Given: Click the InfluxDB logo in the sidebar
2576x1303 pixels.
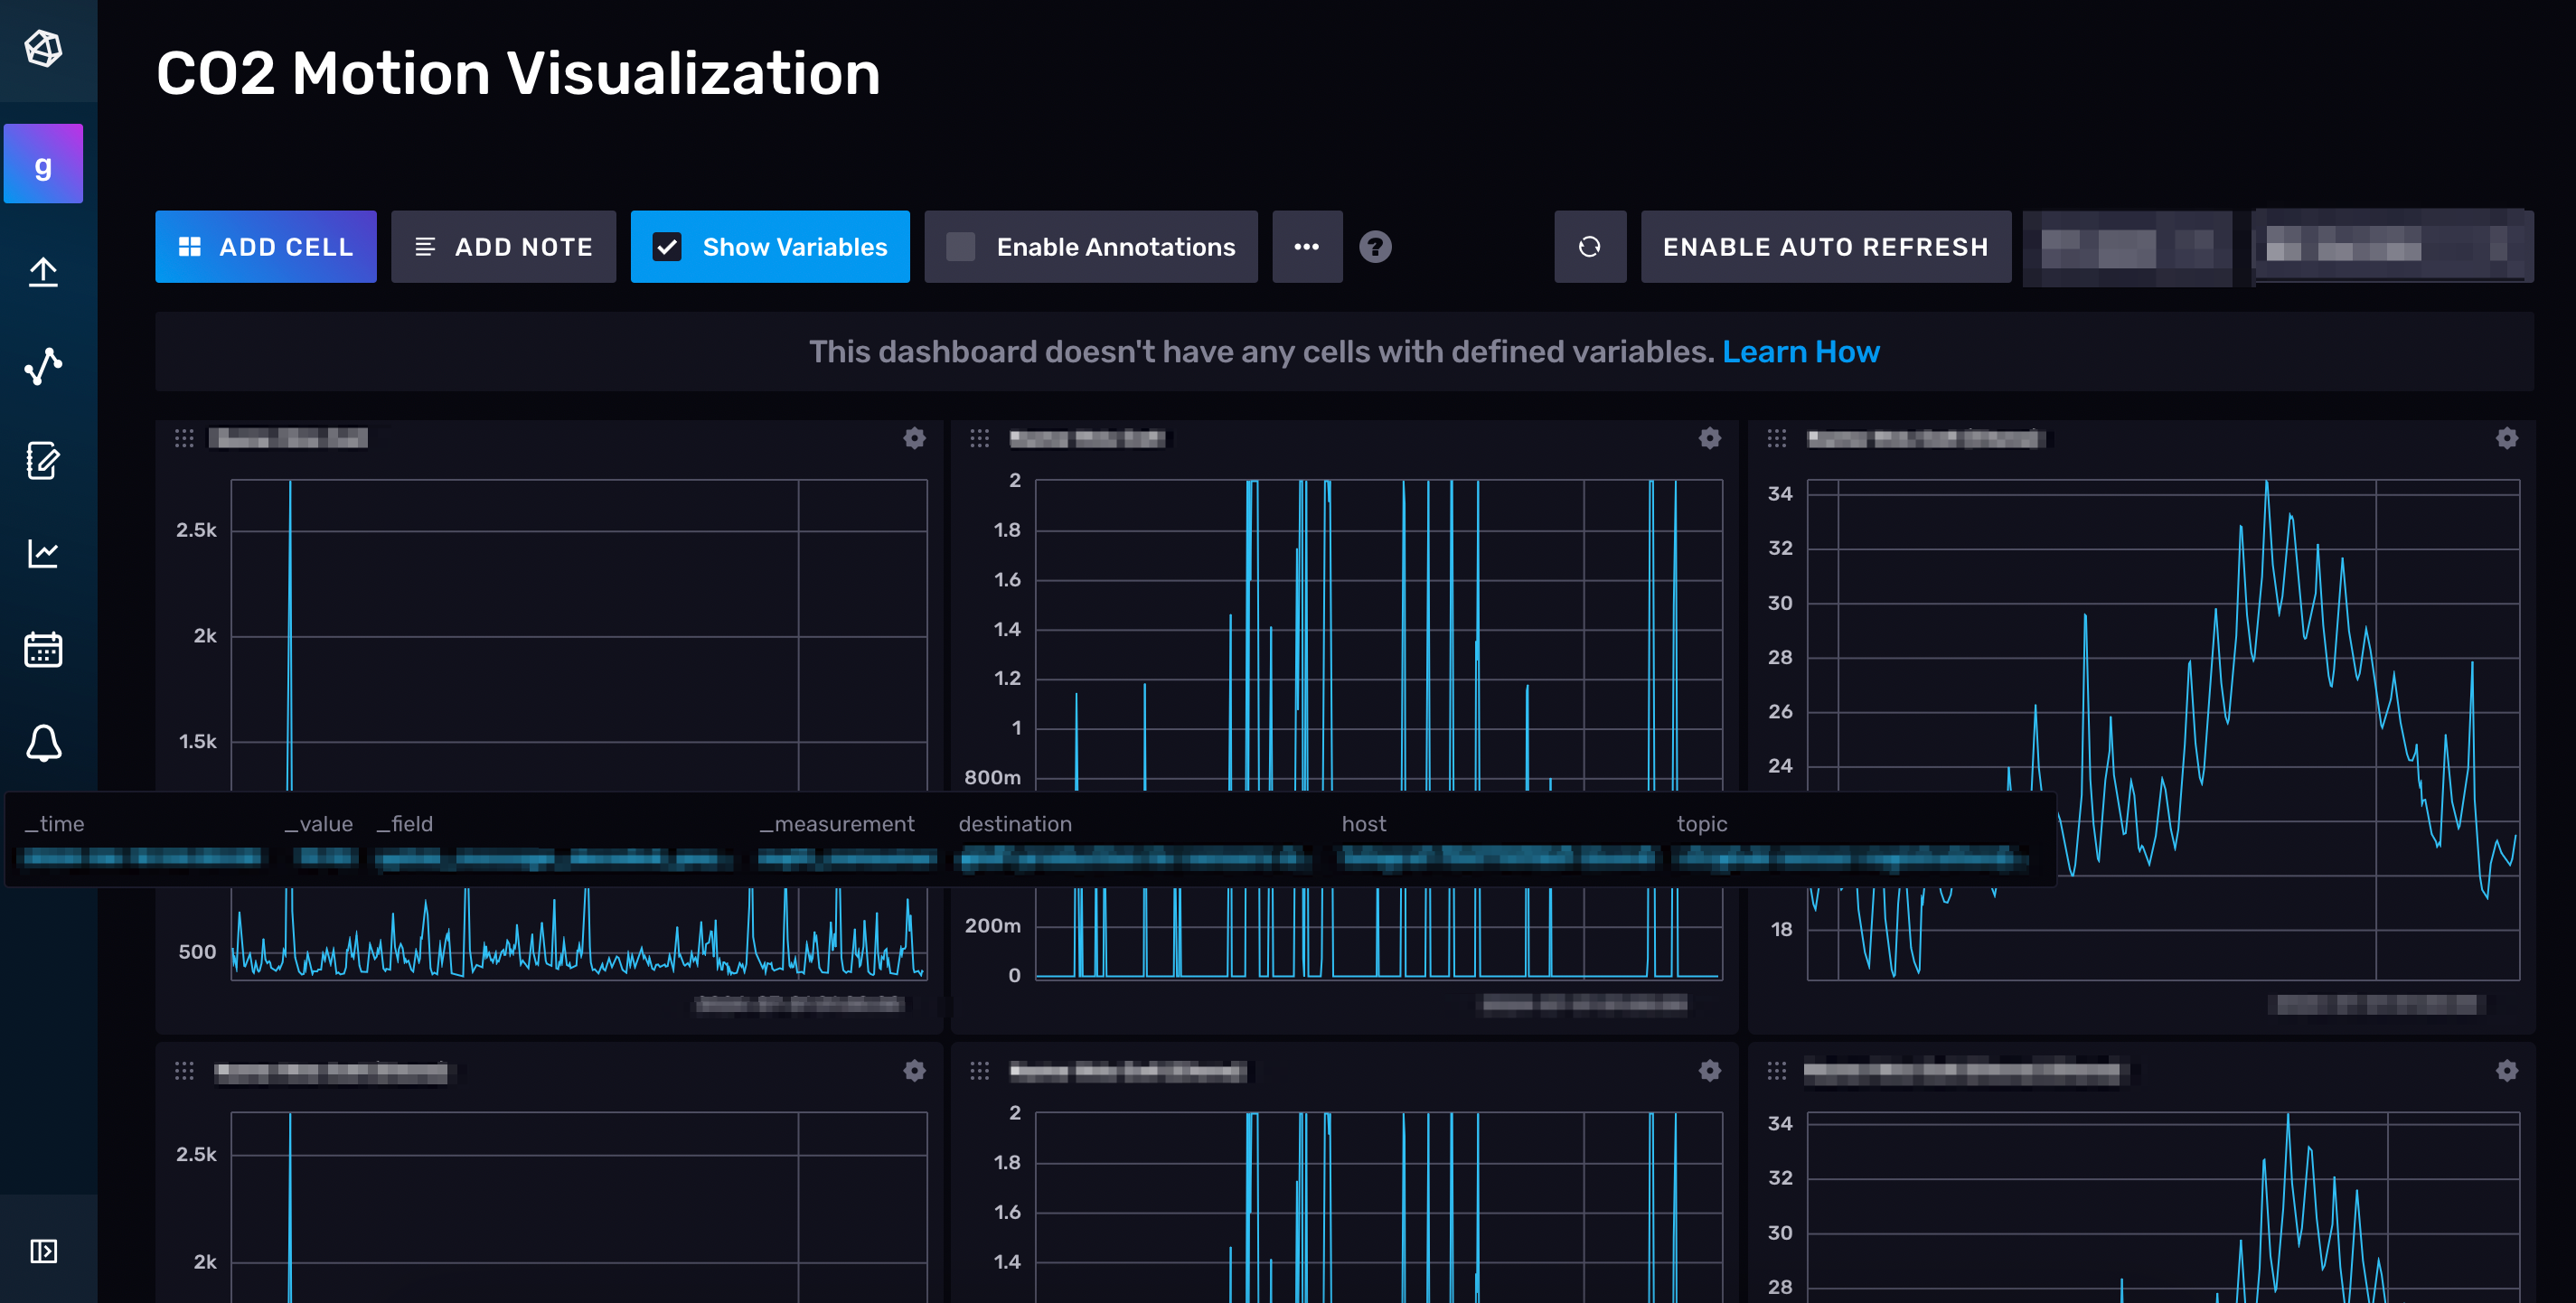Looking at the screenshot, I should point(44,49).
